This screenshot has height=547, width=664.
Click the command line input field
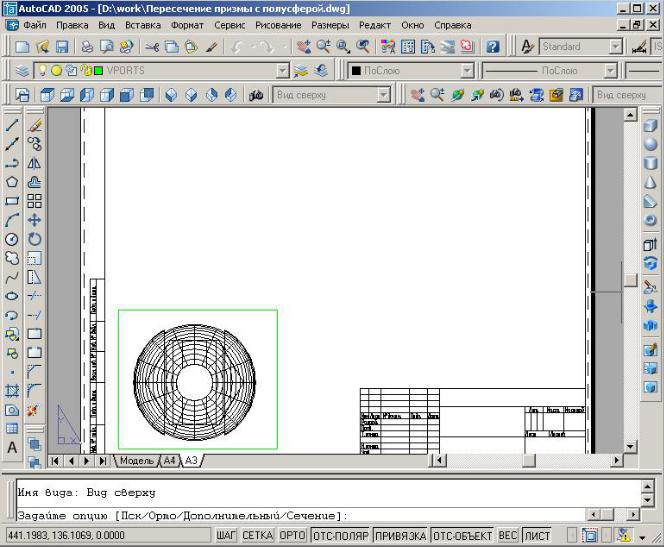302,516
